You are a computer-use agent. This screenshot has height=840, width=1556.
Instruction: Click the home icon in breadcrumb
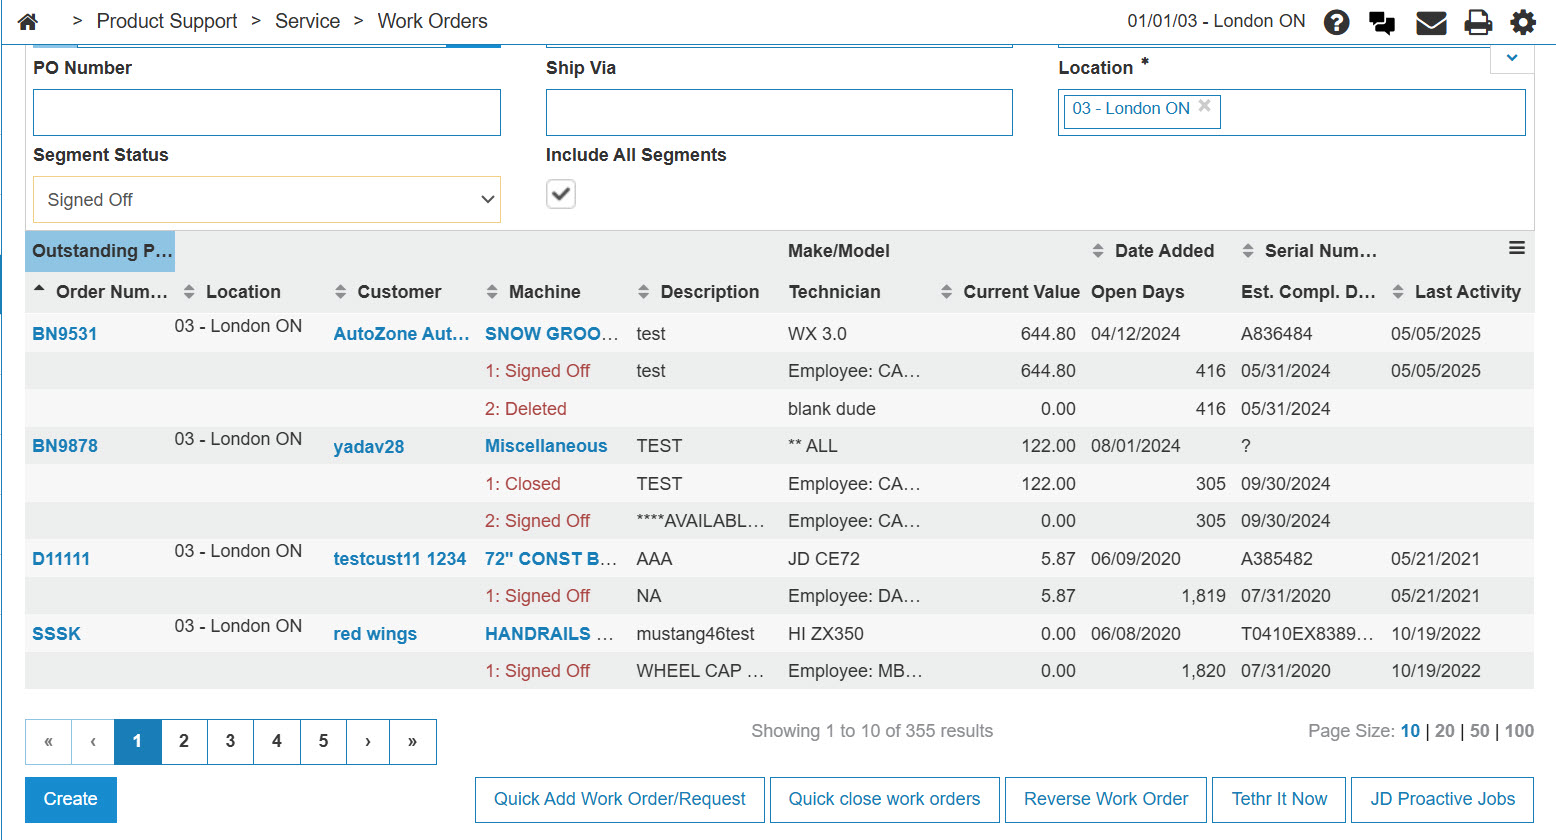coord(28,21)
